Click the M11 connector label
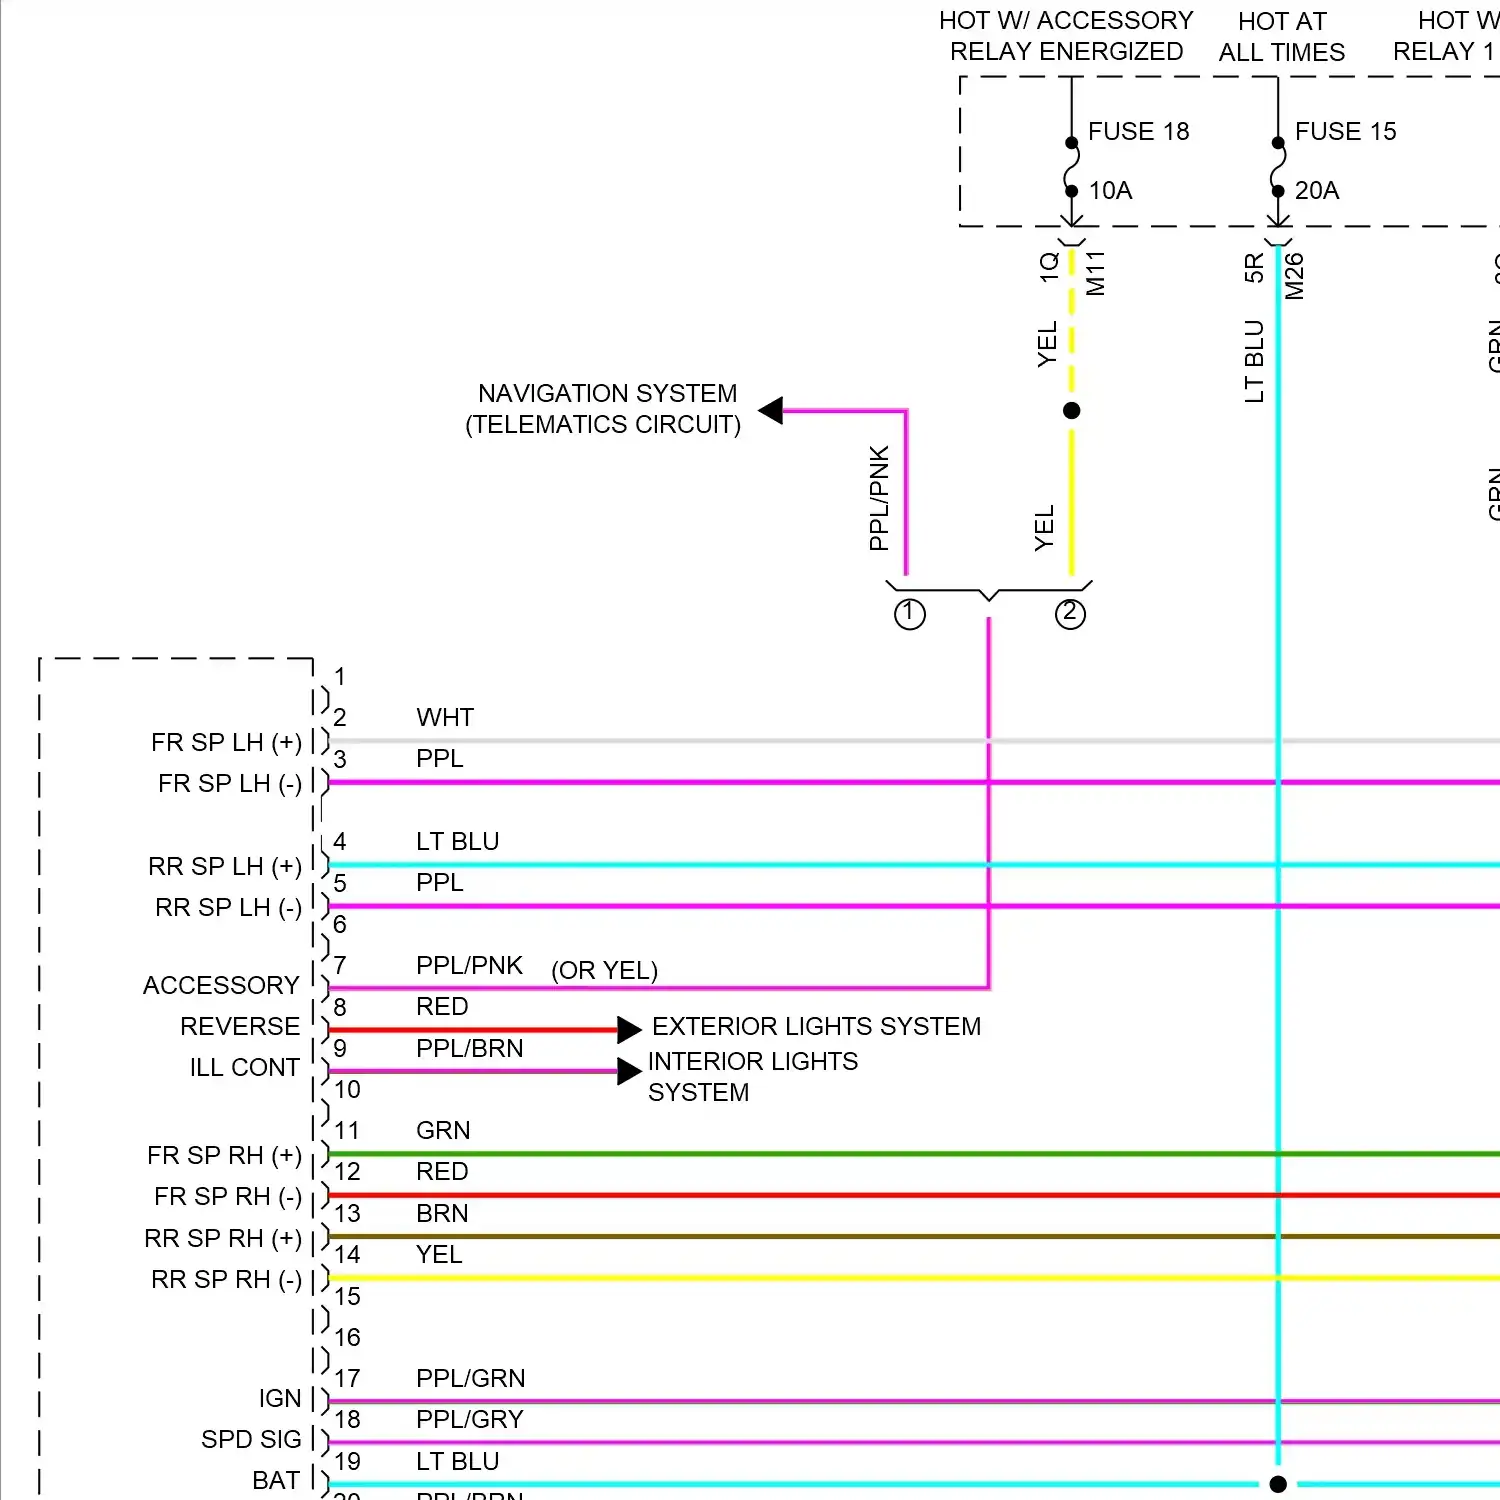Image resolution: width=1500 pixels, height=1500 pixels. pyautogui.click(x=1096, y=273)
